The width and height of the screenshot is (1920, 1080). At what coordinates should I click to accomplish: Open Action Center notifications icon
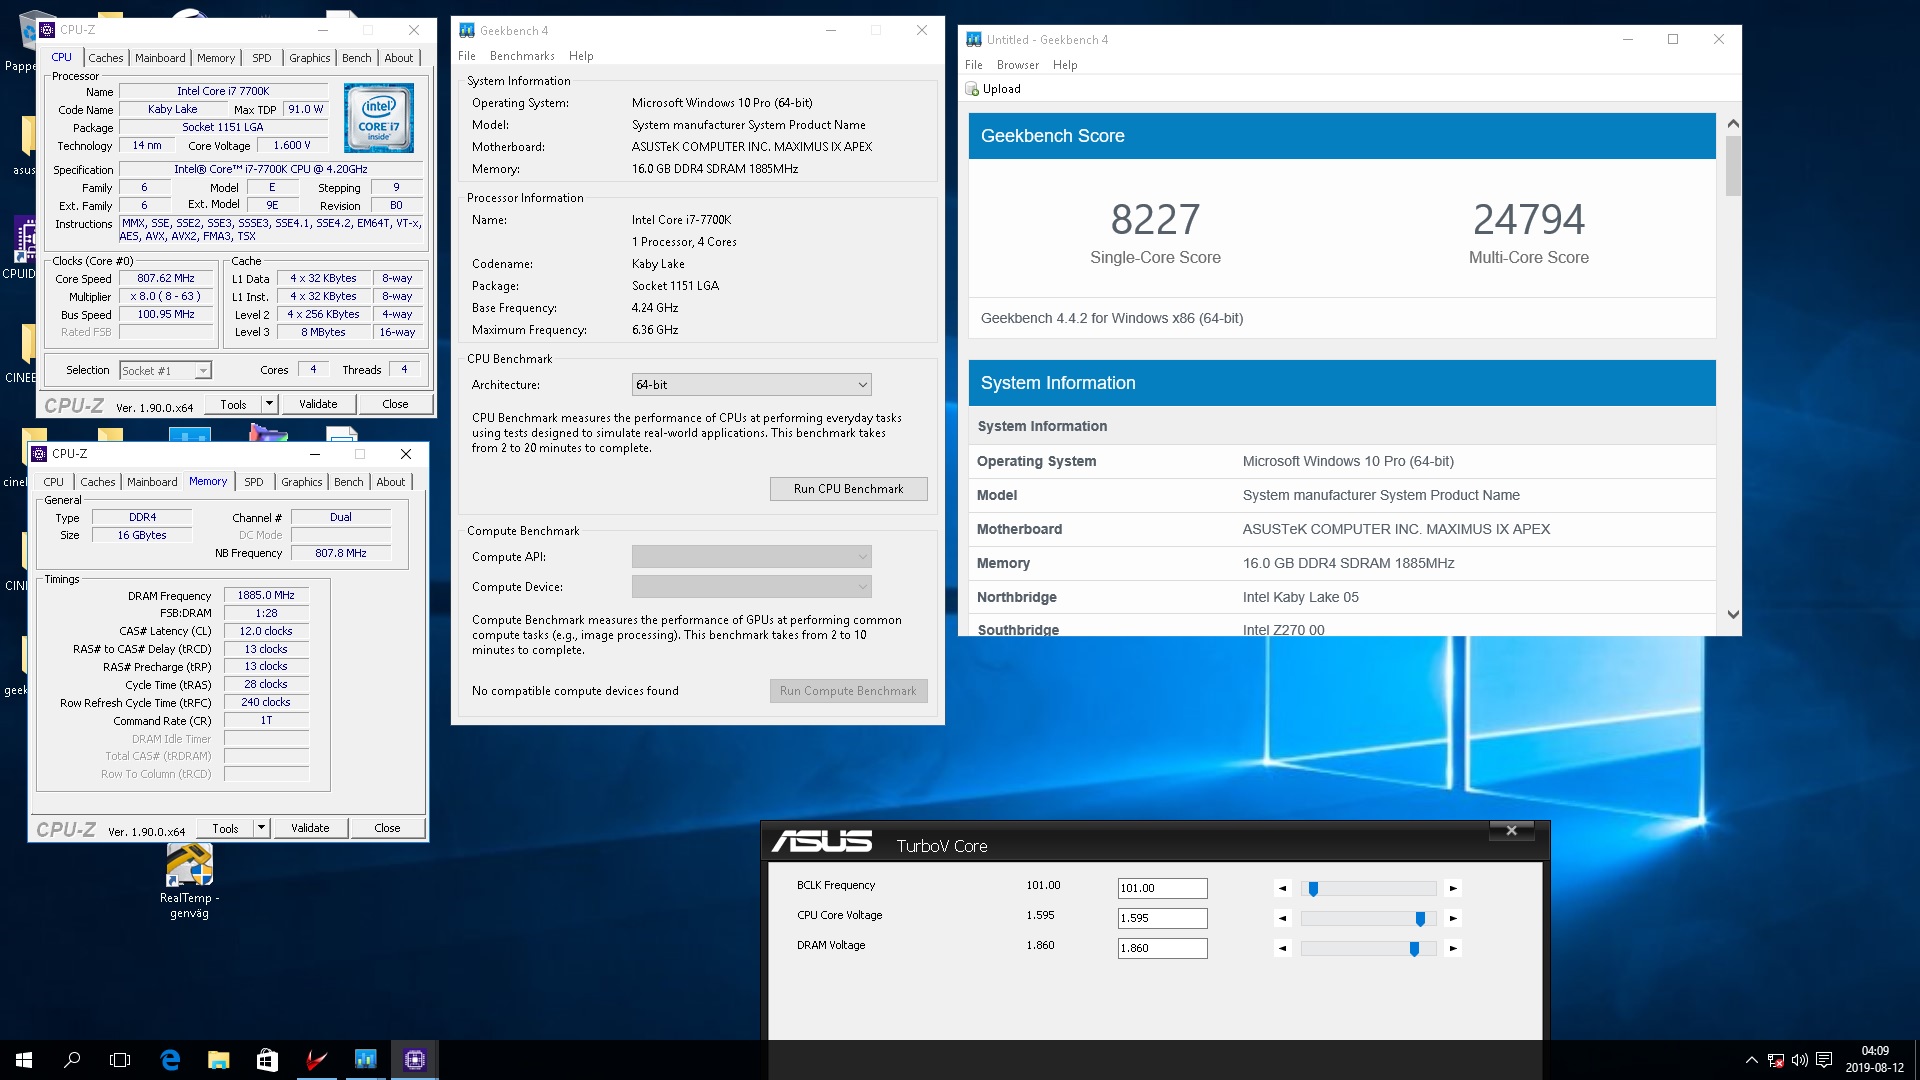coord(1824,1060)
